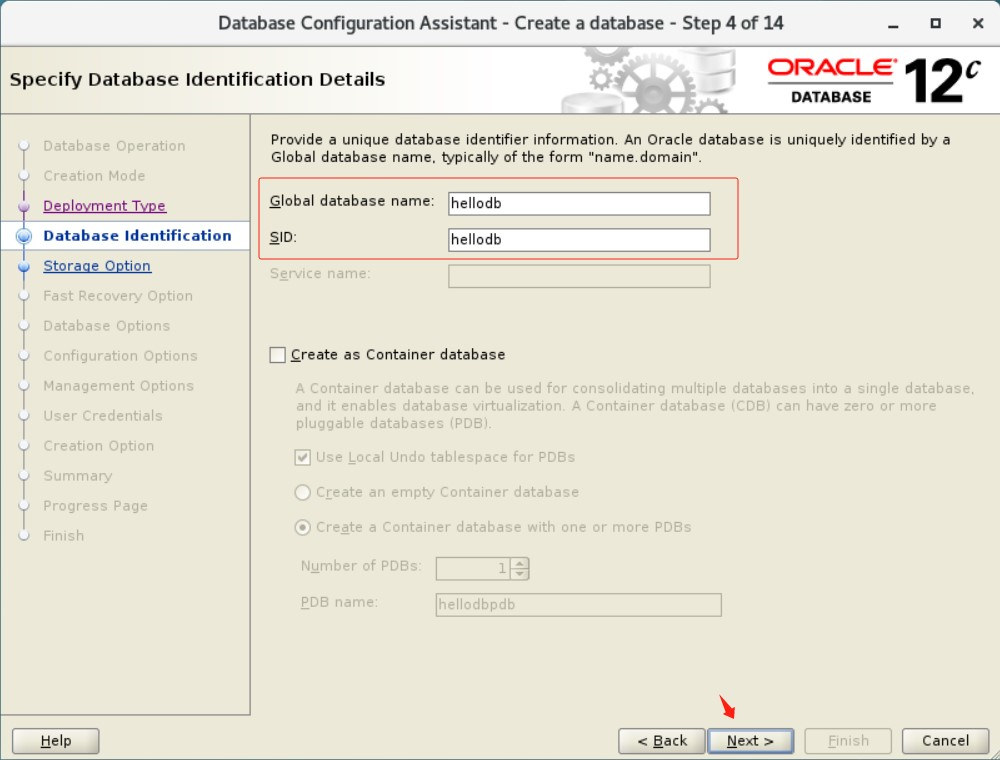This screenshot has width=1000, height=760.
Task: Click the Fast Recovery Option step
Action: (x=118, y=295)
